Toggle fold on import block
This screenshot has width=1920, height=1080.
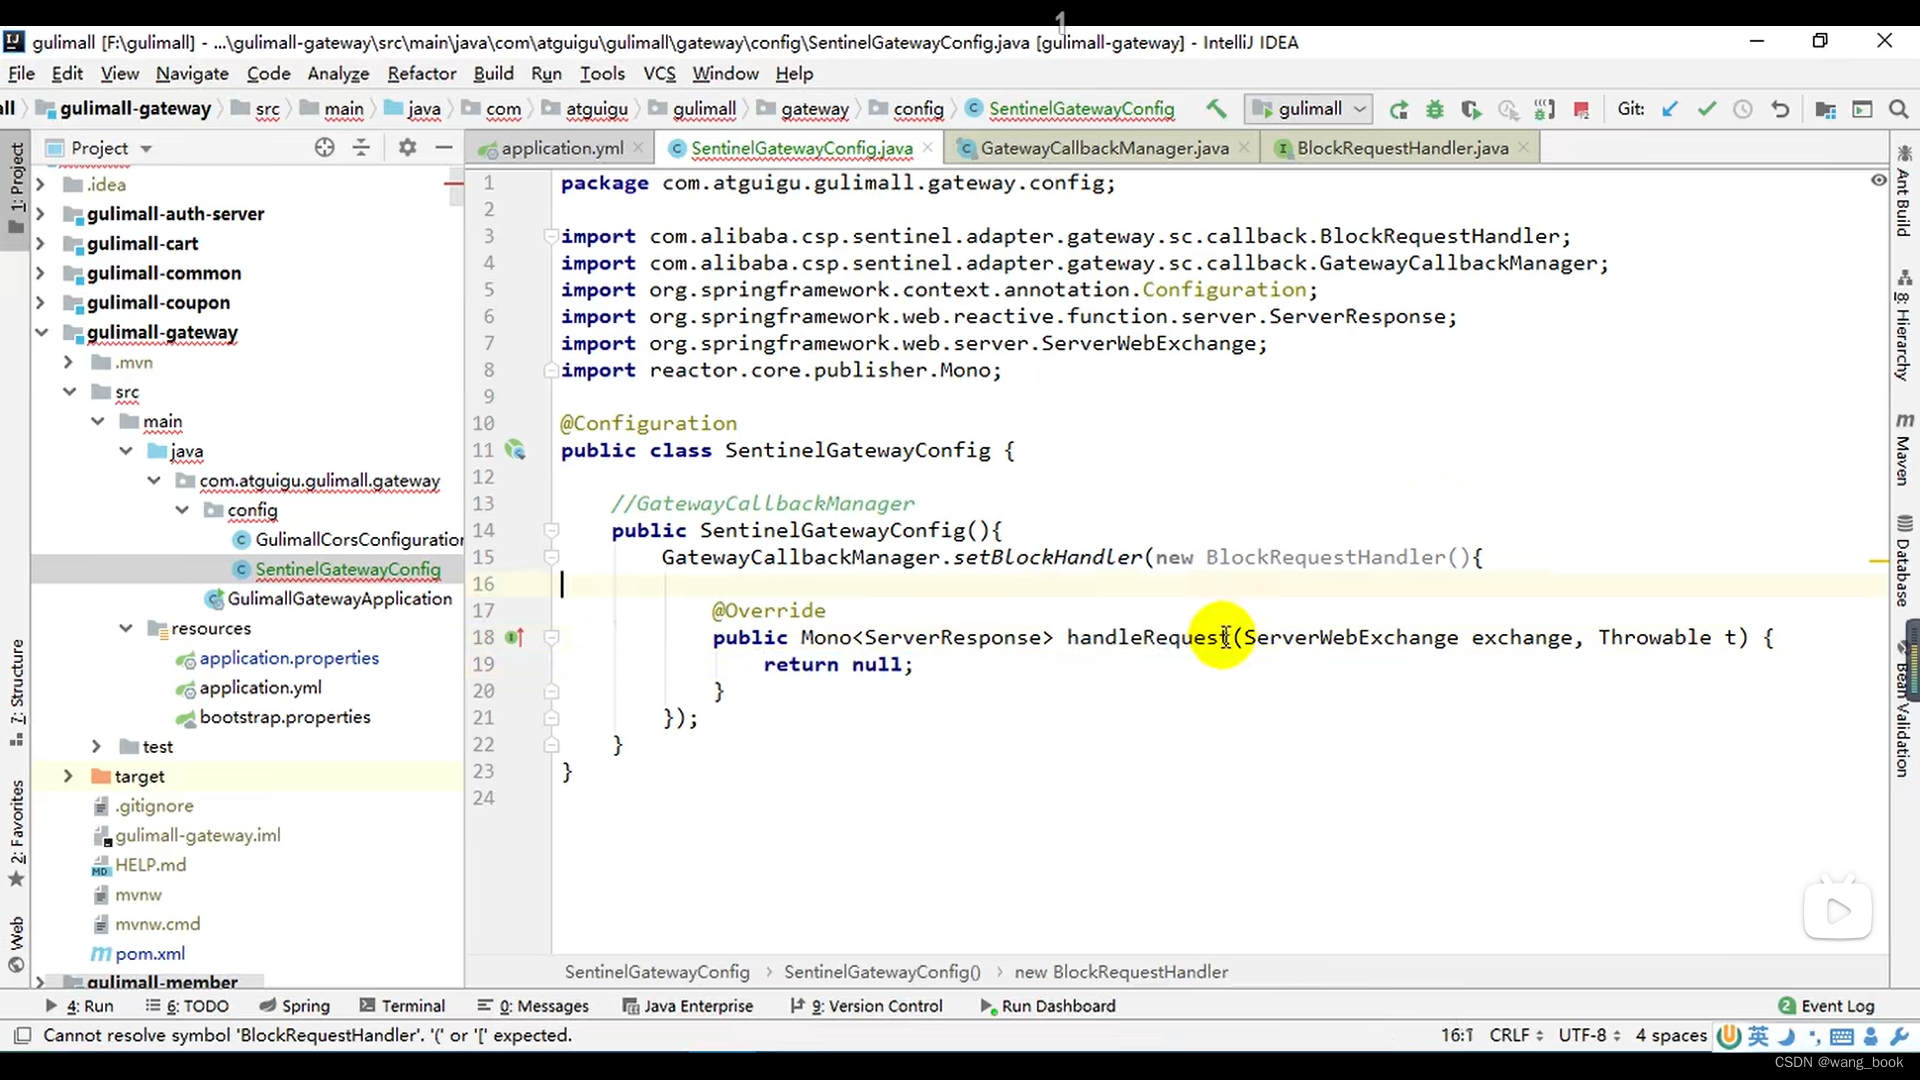click(551, 237)
